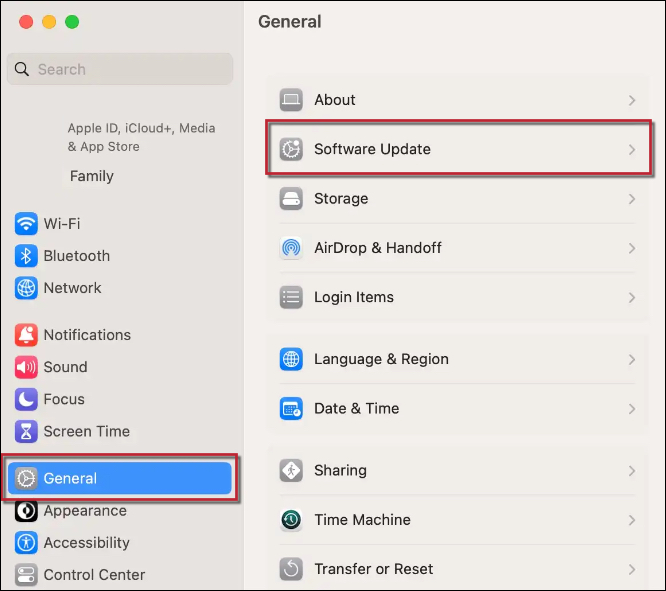Click the green full-screen button
Screen dimensions: 666x591
click(72, 22)
